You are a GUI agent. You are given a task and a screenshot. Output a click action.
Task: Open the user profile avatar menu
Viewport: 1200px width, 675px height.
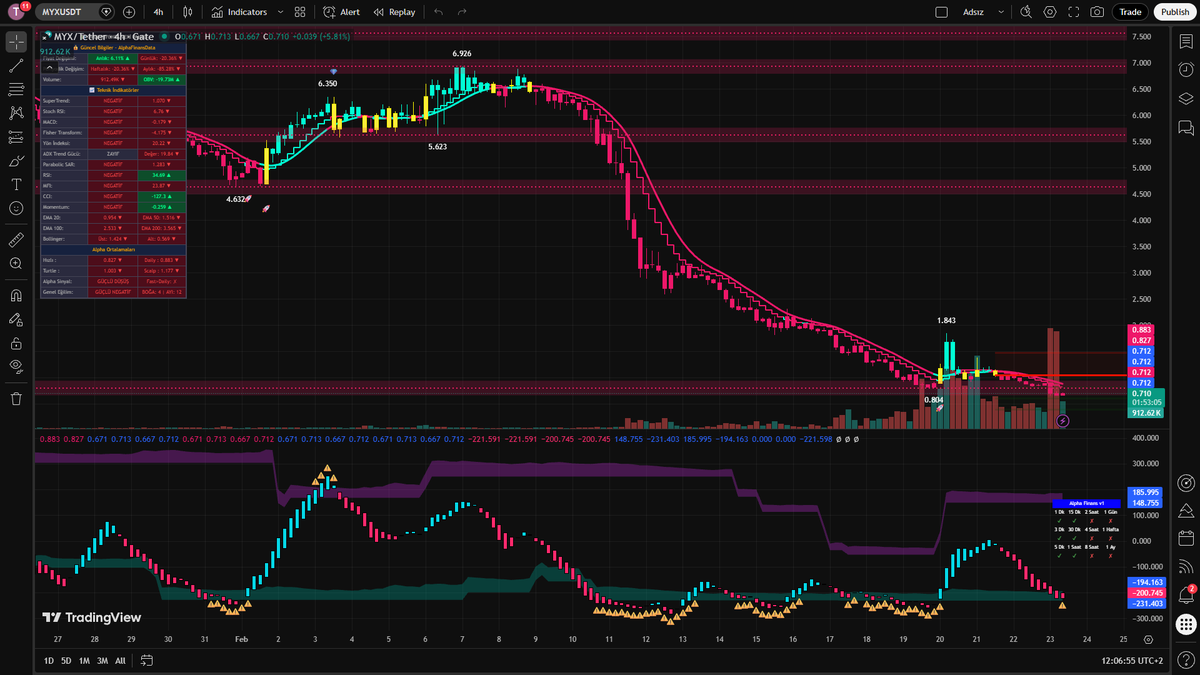click(16, 12)
